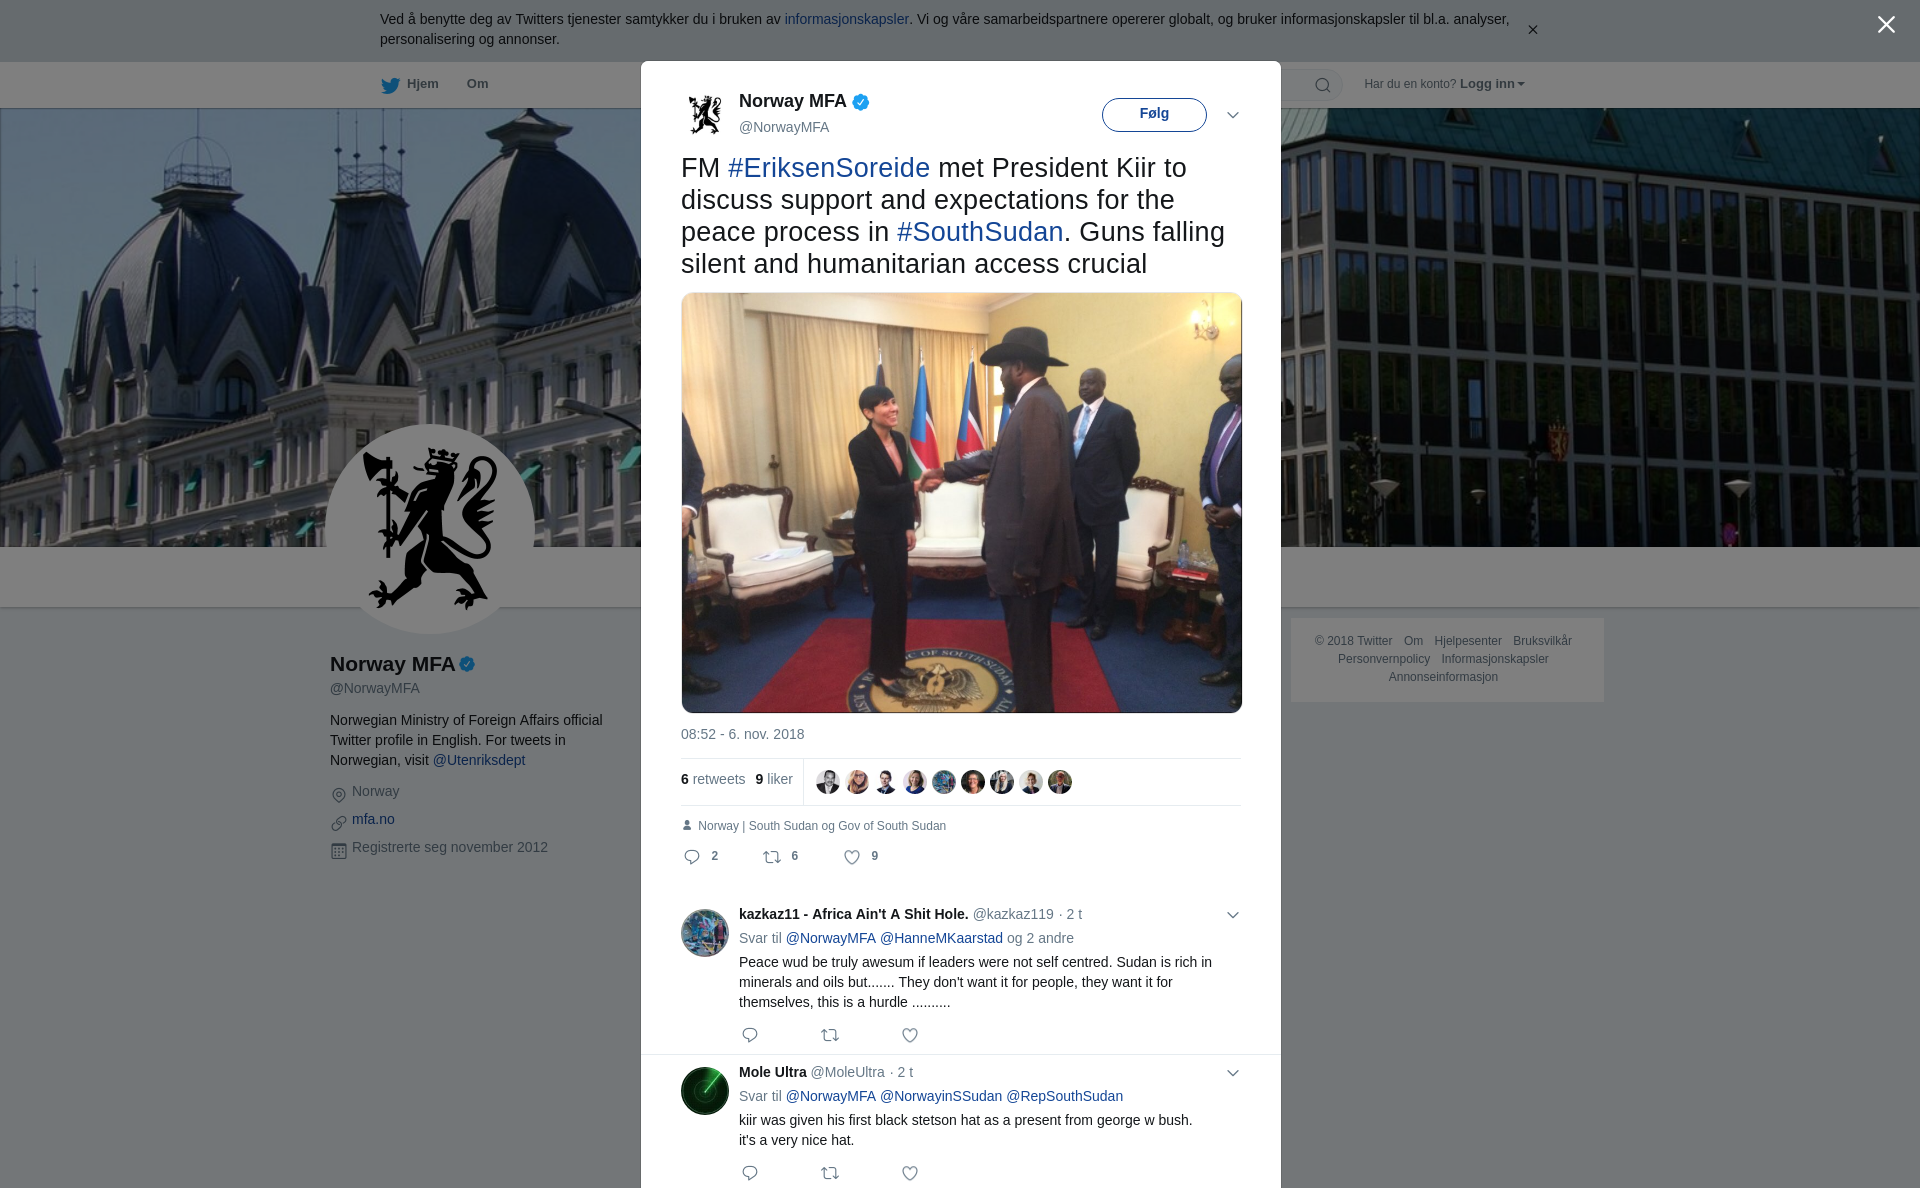This screenshot has width=1920, height=1188.
Task: Retweet the Norway MFA tweet
Action: (772, 857)
